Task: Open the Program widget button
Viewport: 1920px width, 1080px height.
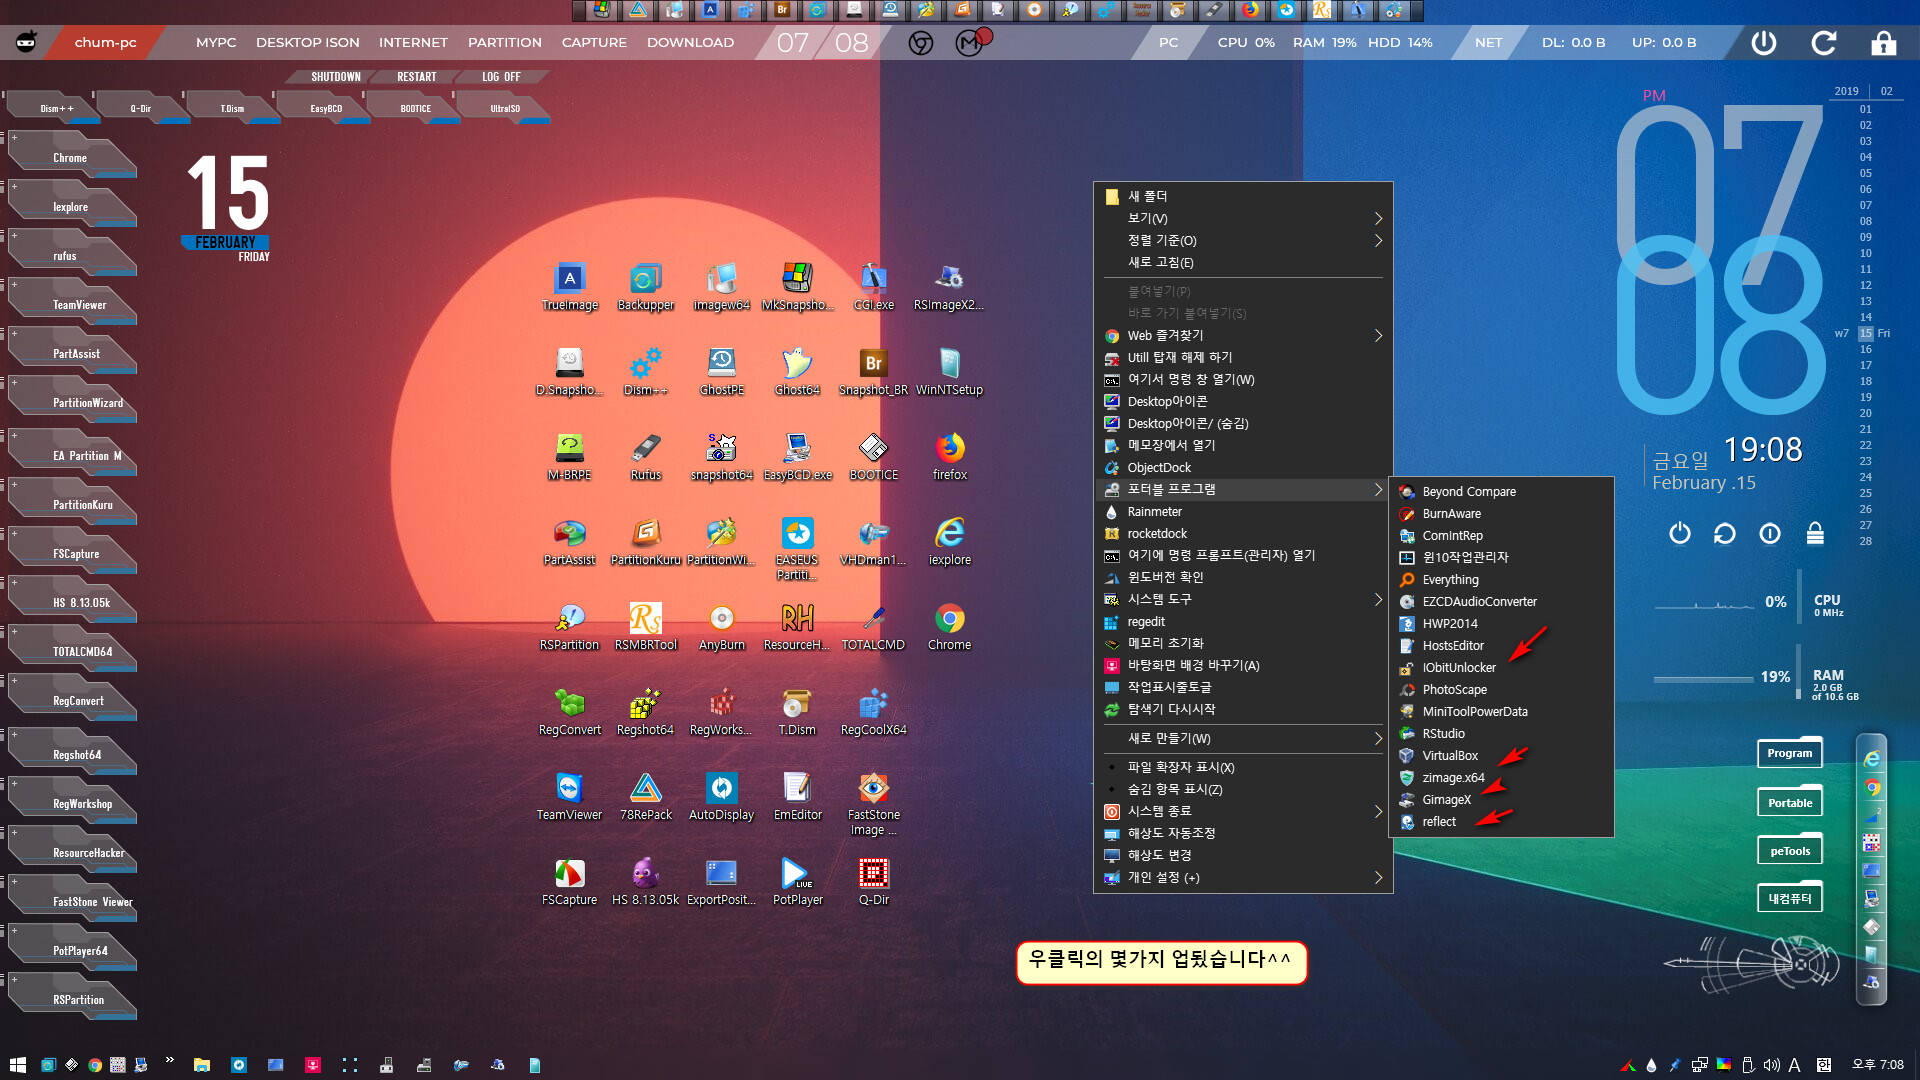Action: pos(1789,753)
